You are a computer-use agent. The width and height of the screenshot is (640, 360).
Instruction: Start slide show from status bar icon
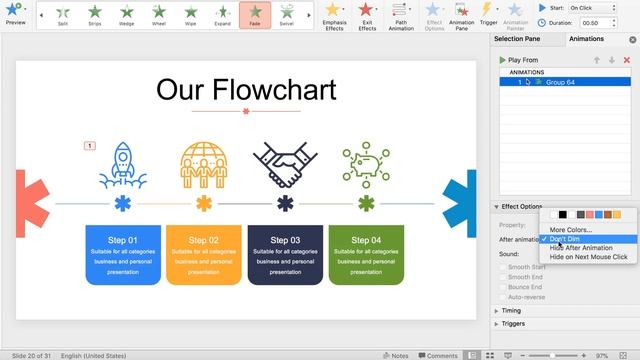coord(508,356)
